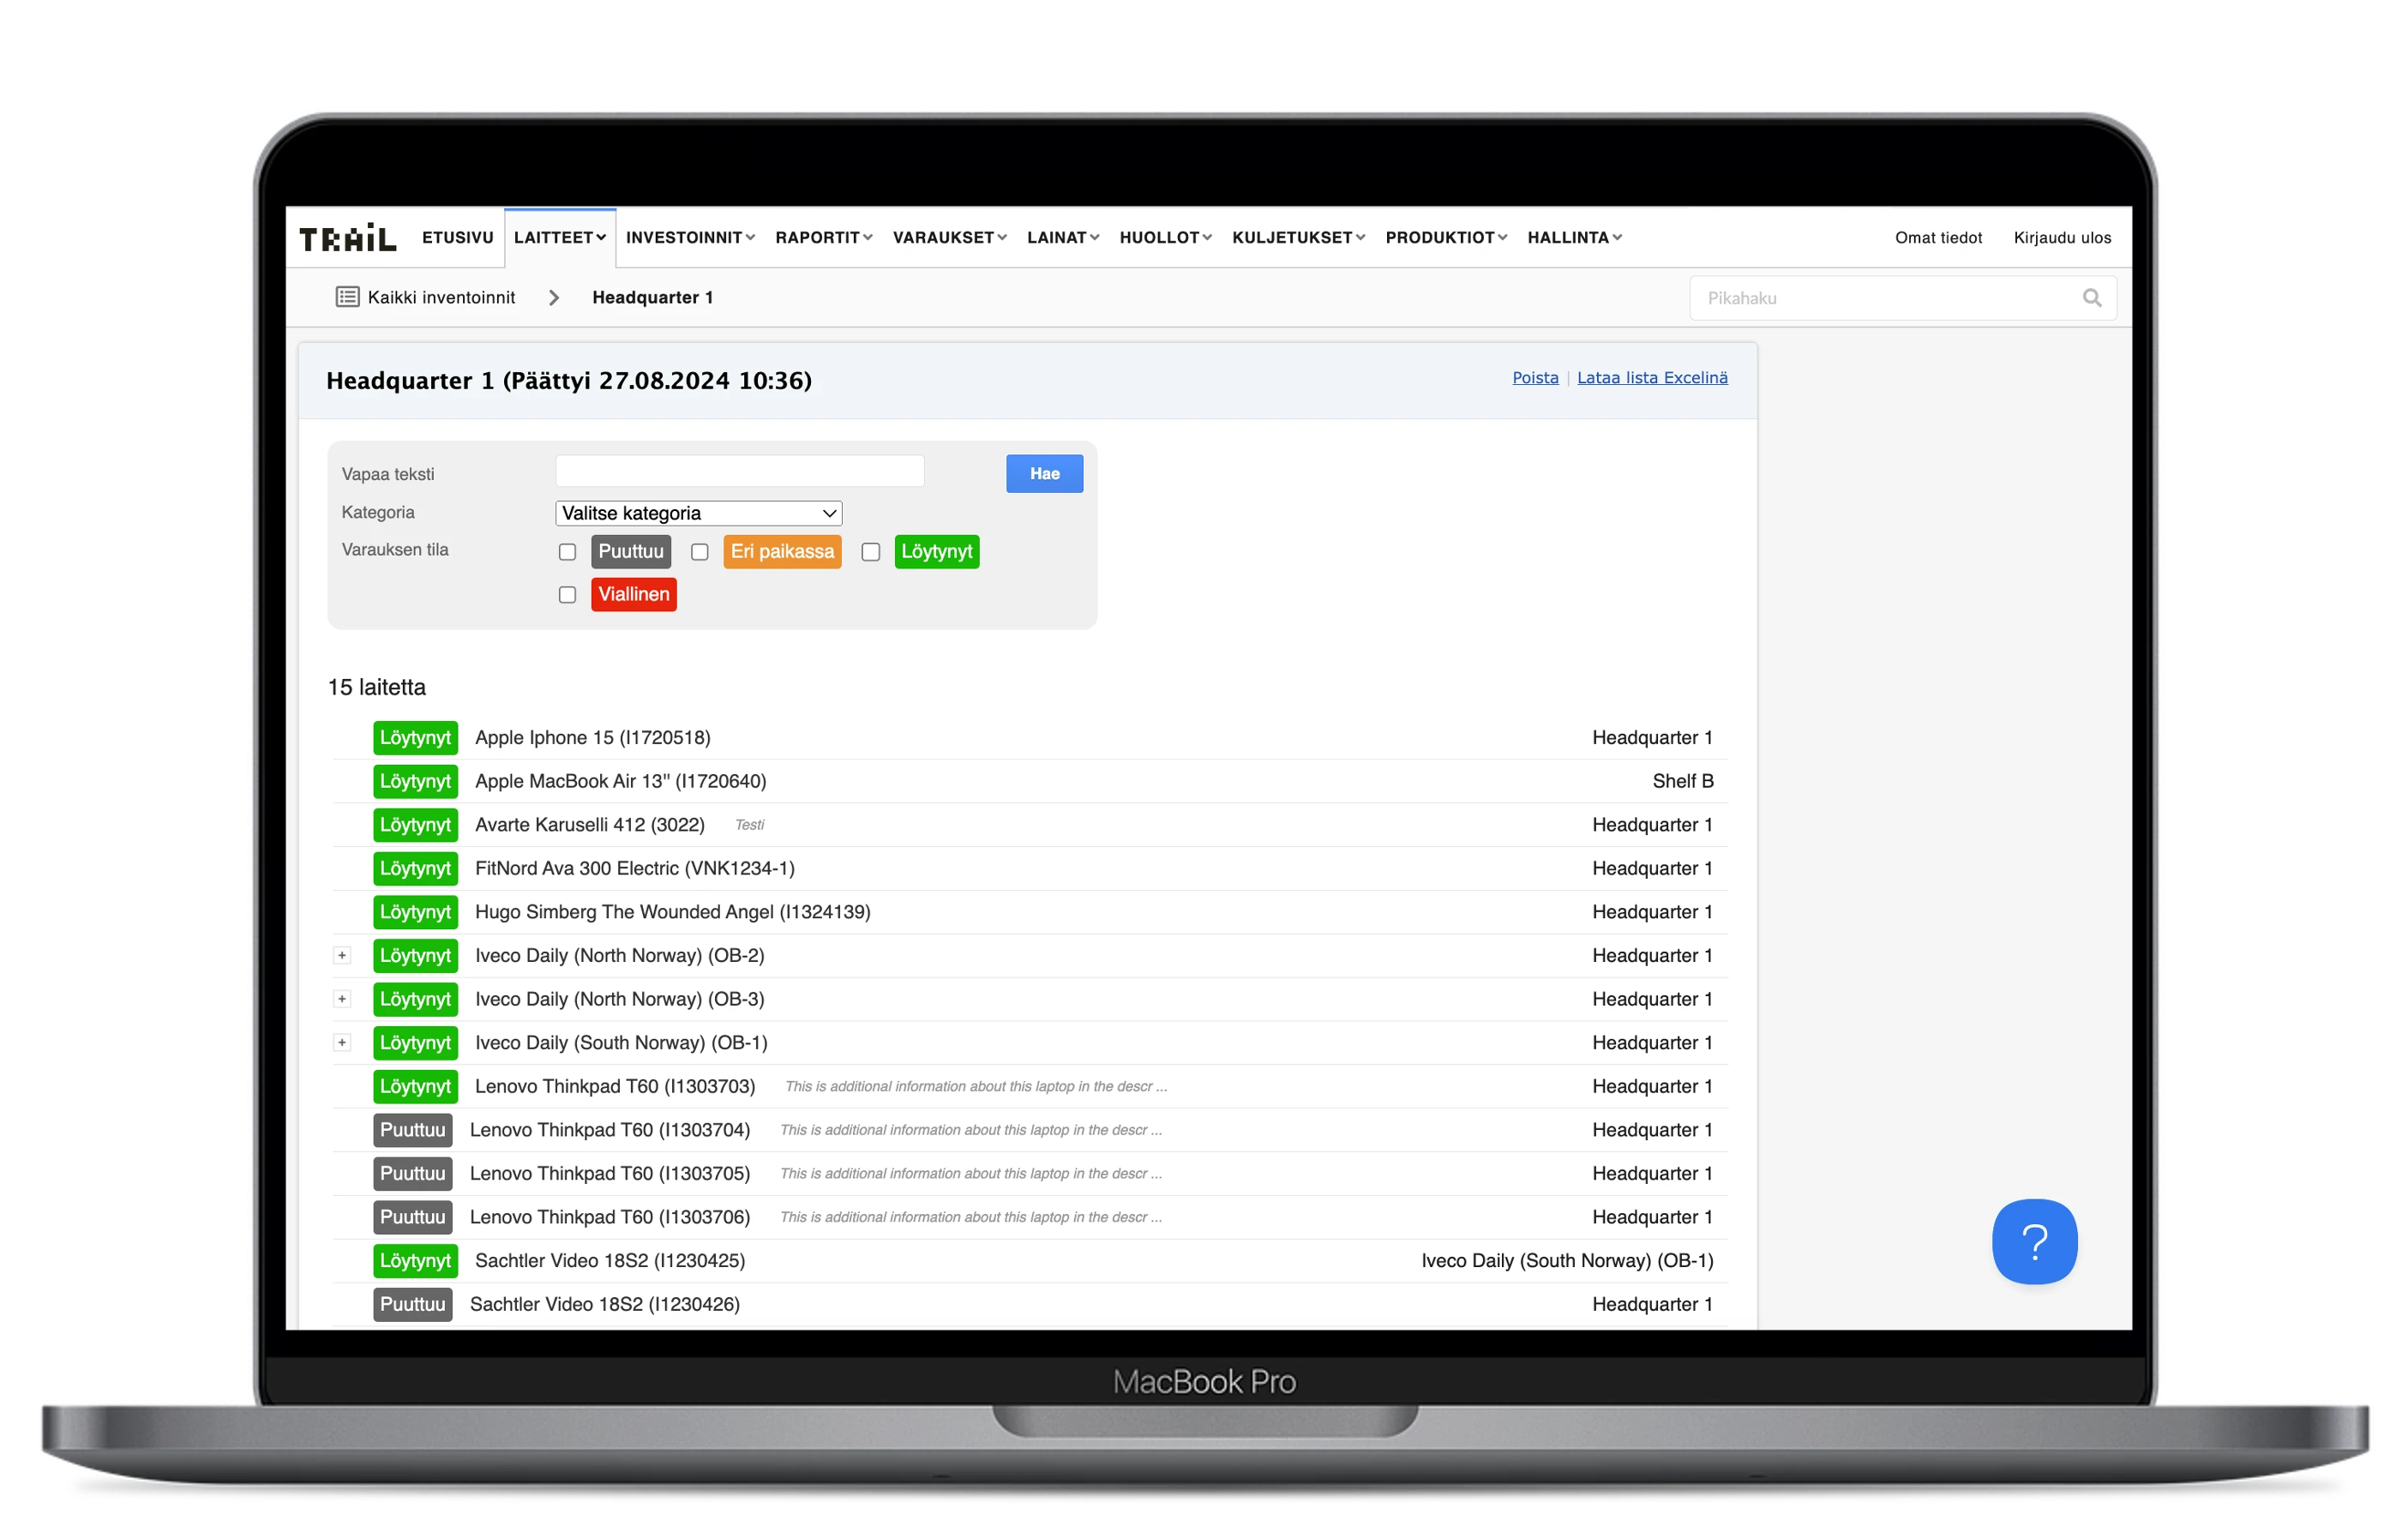Image resolution: width=2408 pixels, height=1532 pixels.
Task: Expand the Iveco Daily (North Norway) (OB-3) row
Action: 342,999
